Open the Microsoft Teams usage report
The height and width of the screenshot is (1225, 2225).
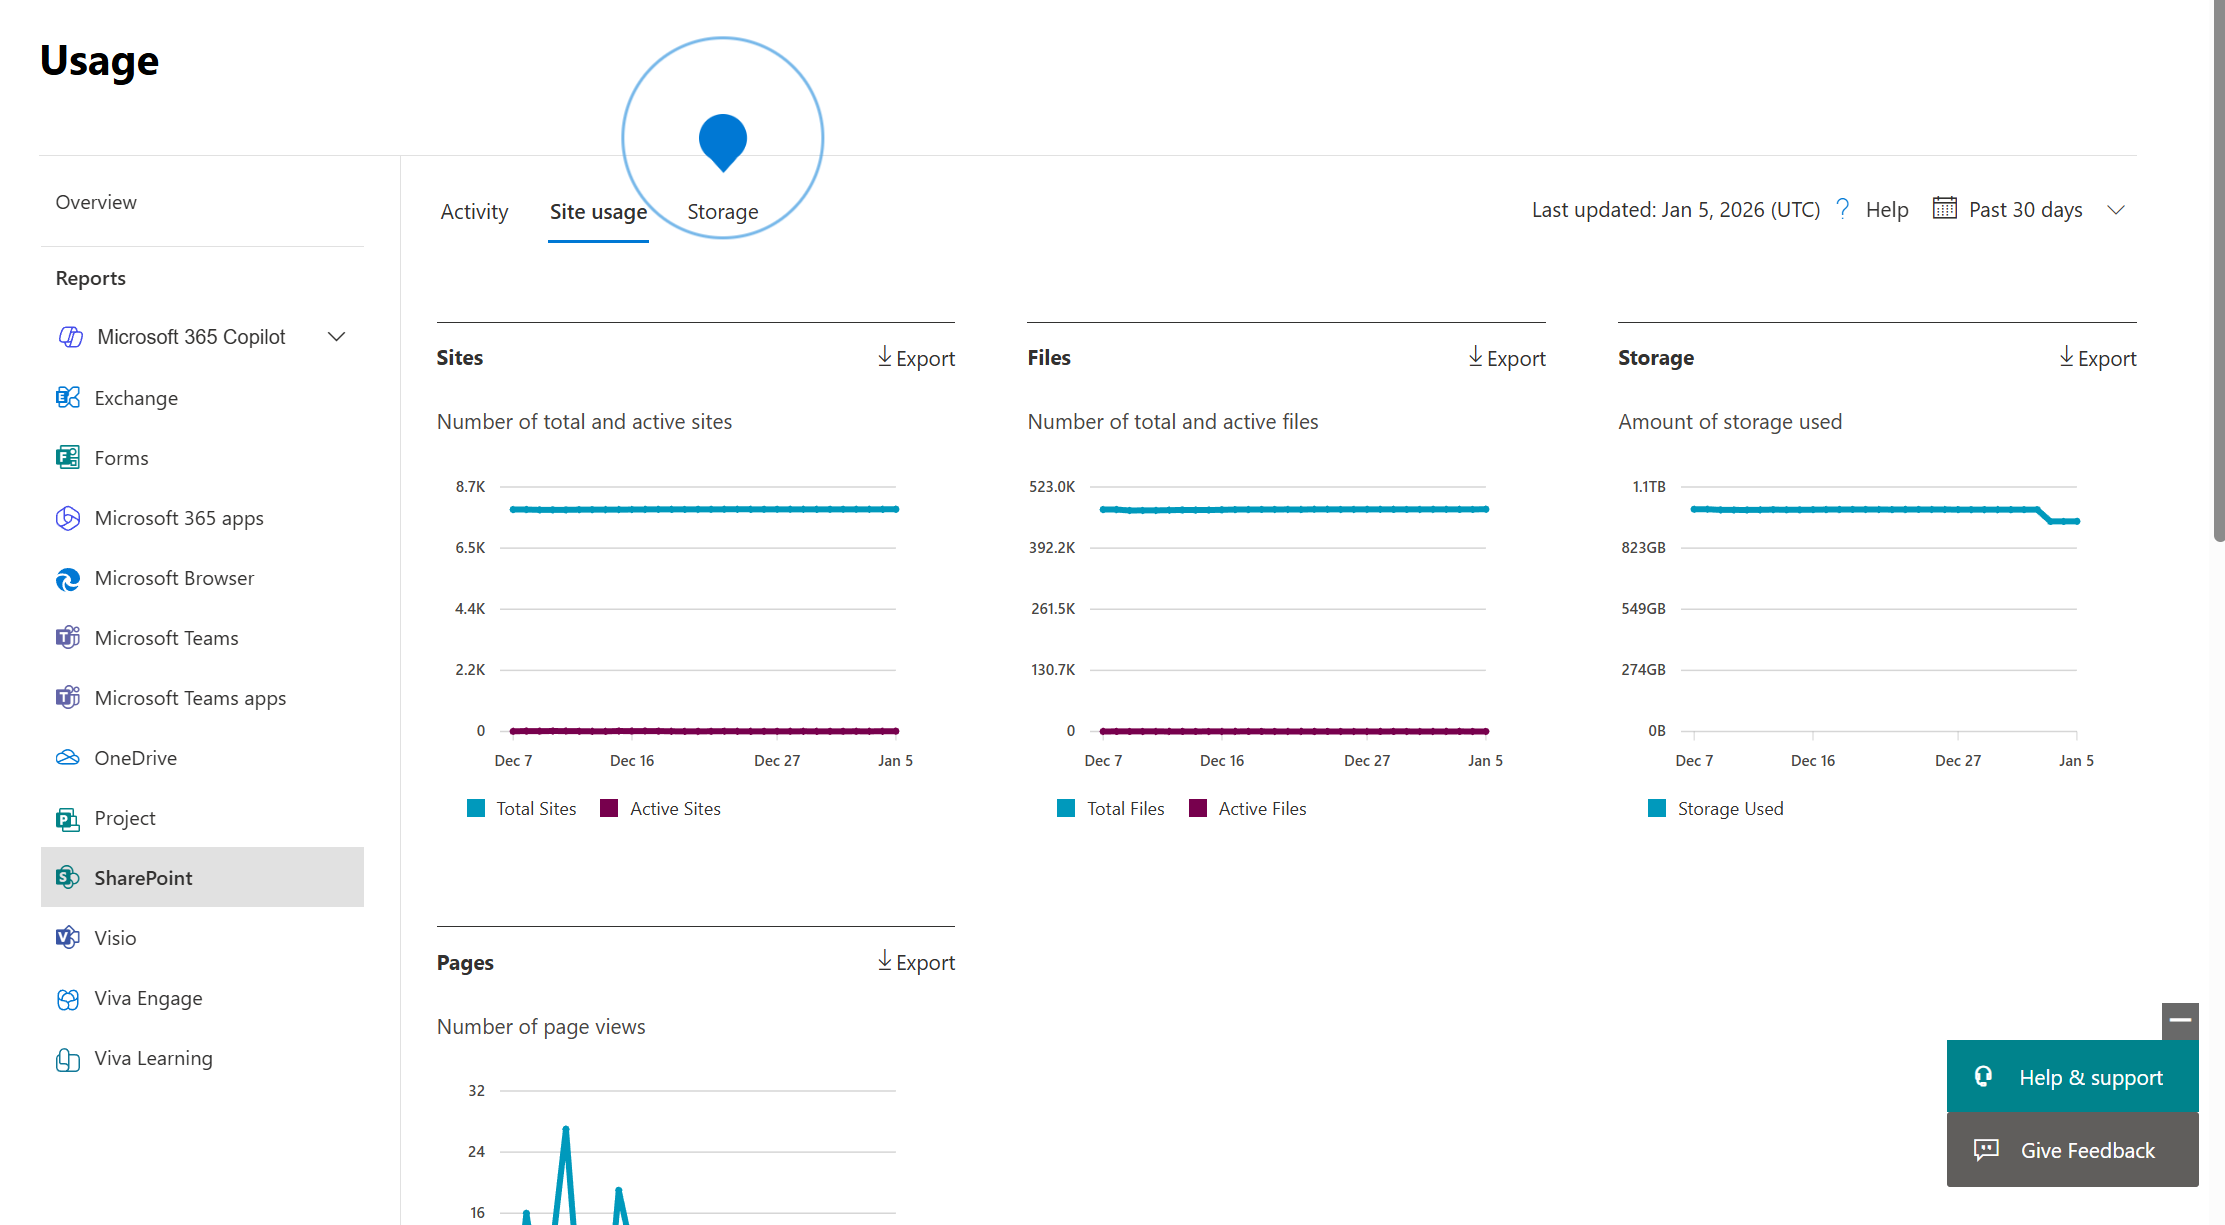(166, 637)
